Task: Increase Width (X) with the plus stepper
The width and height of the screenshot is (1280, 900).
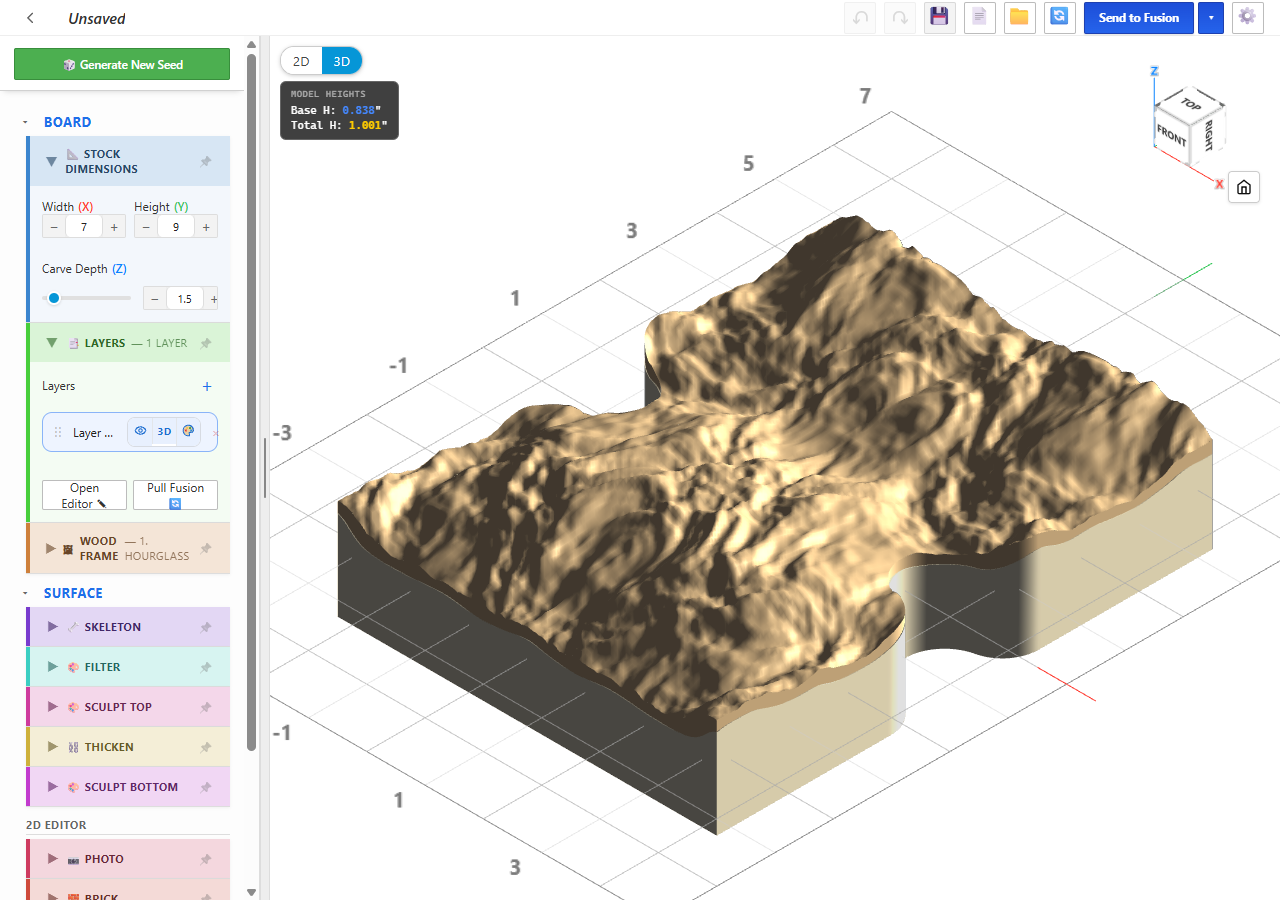Action: pyautogui.click(x=114, y=227)
